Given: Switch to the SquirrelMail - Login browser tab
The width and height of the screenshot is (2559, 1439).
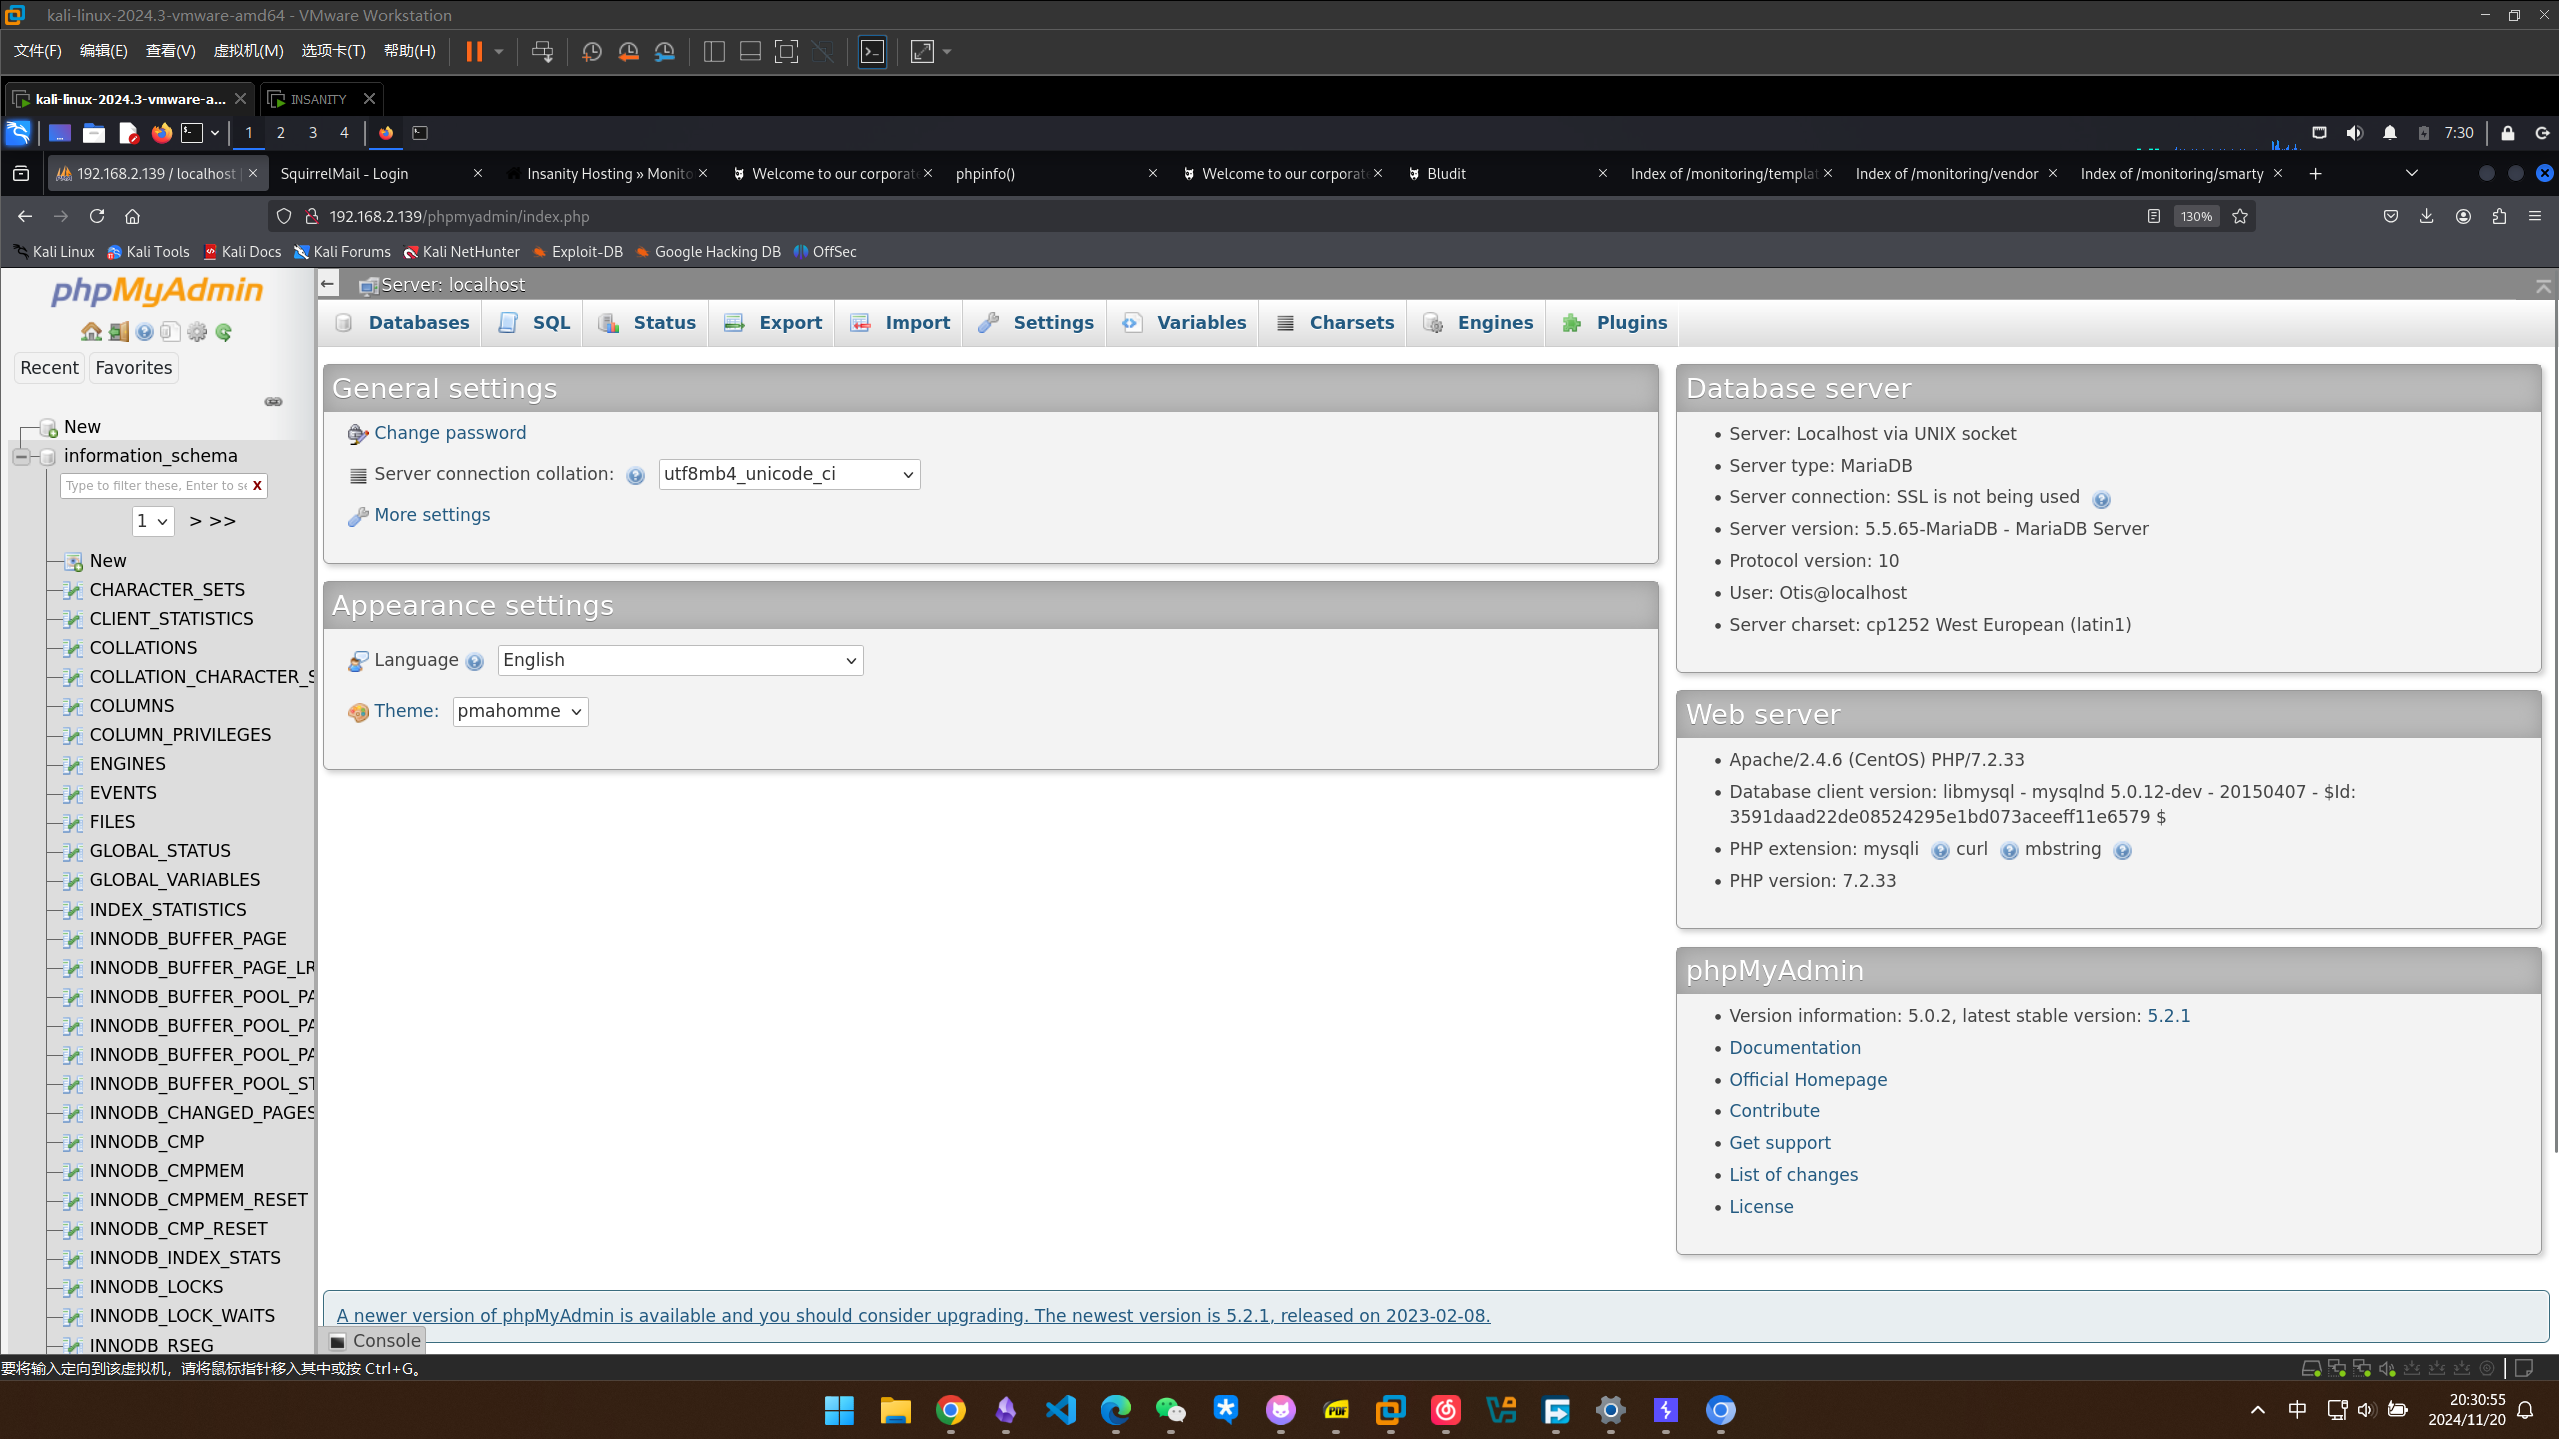Looking at the screenshot, I should 345,174.
